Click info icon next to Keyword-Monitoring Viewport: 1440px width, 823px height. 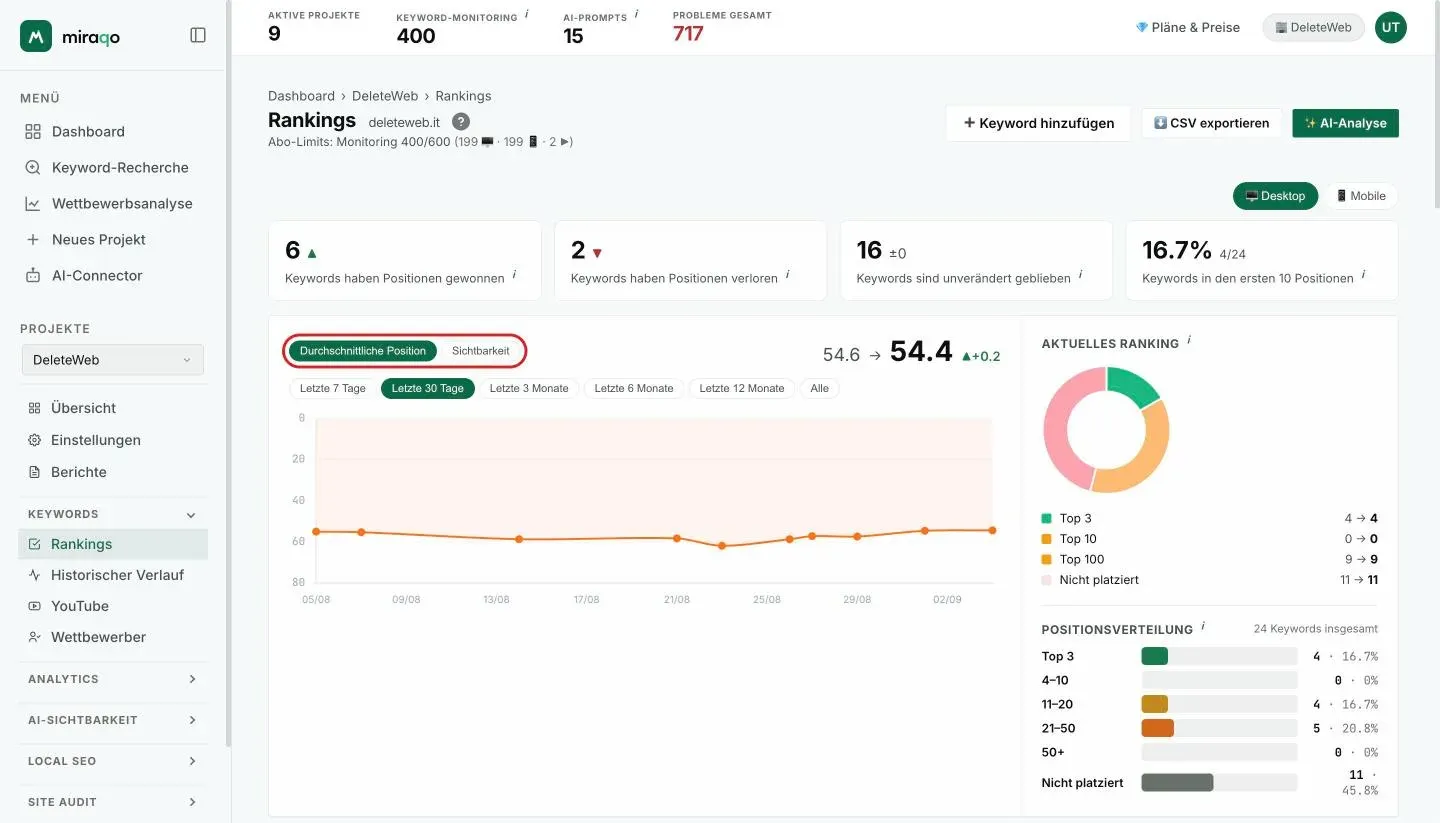pos(527,15)
